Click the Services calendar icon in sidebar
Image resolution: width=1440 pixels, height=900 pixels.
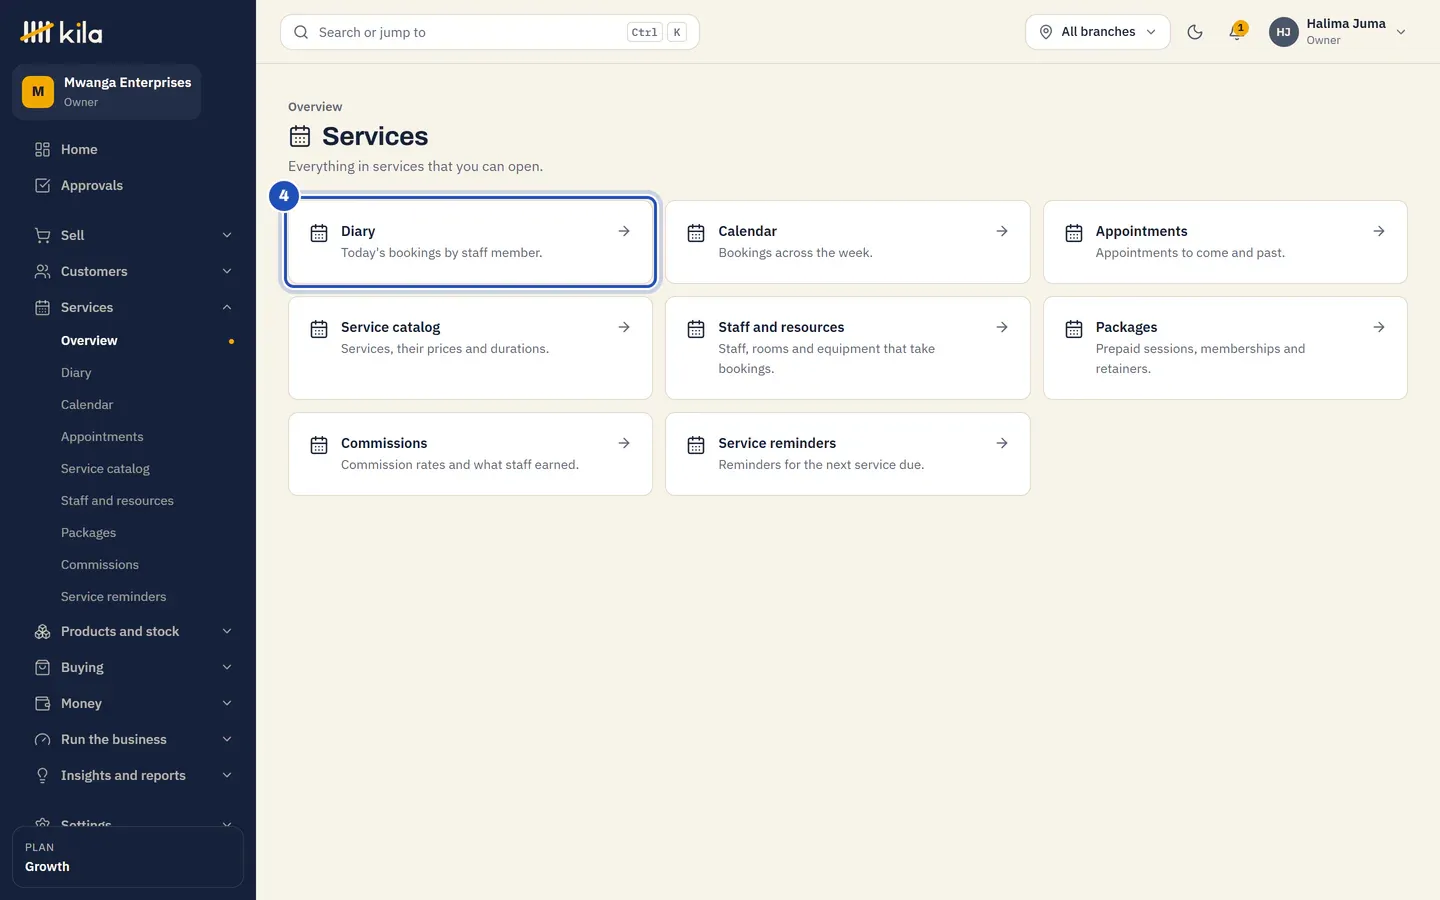point(42,307)
